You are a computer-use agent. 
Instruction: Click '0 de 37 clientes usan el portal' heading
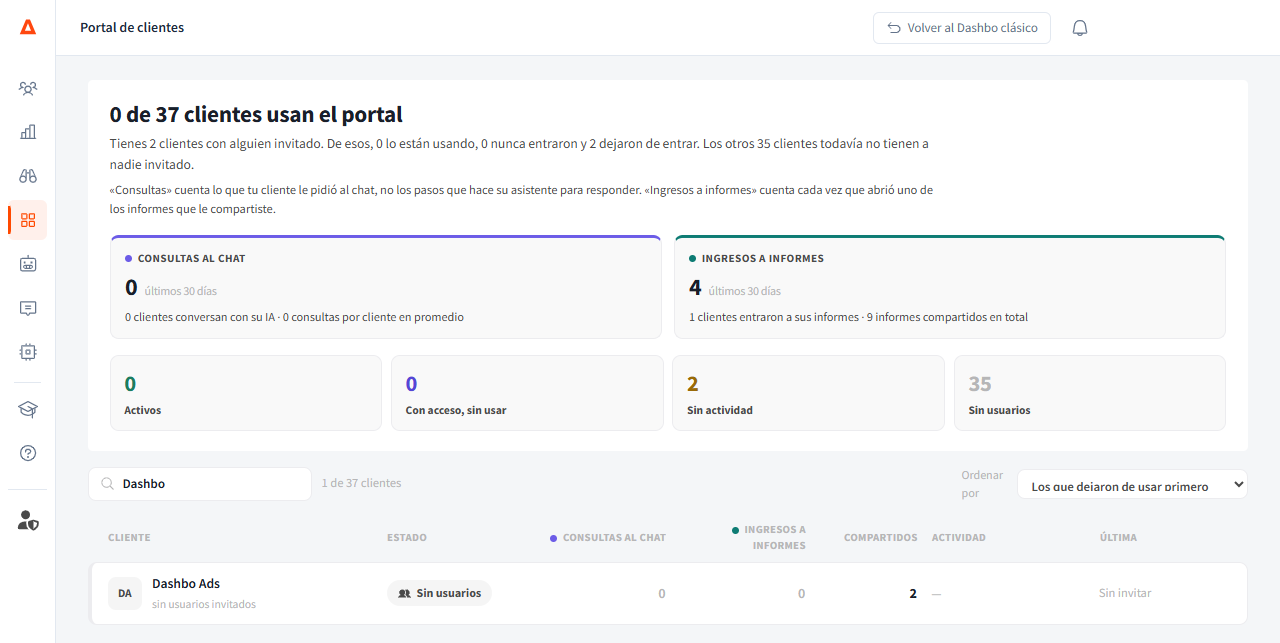click(256, 114)
